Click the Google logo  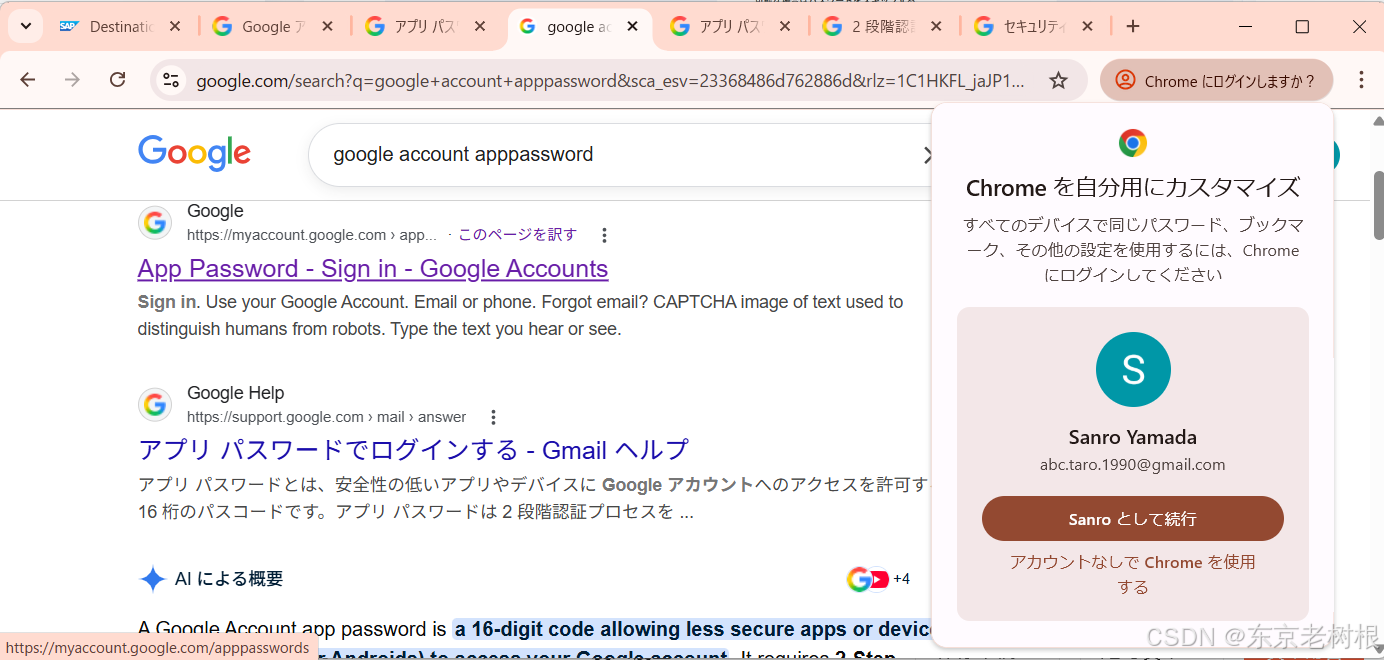coord(194,153)
